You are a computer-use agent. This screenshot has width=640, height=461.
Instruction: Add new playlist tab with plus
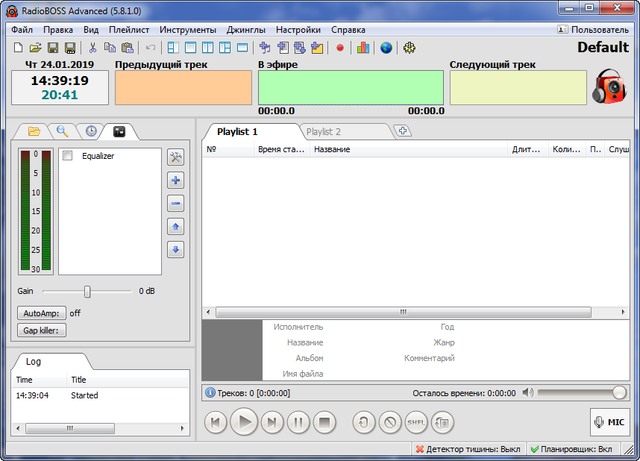point(402,131)
